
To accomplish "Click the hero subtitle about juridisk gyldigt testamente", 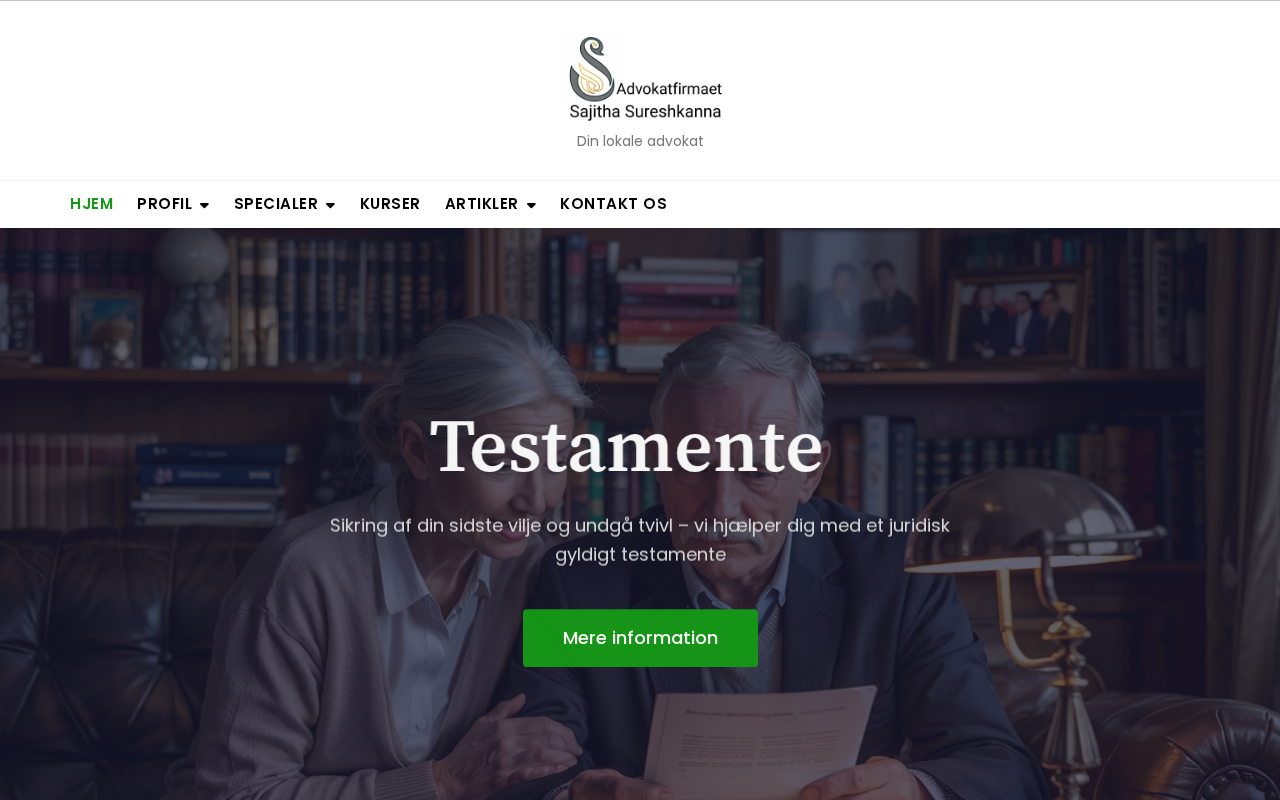I will pyautogui.click(x=640, y=539).
